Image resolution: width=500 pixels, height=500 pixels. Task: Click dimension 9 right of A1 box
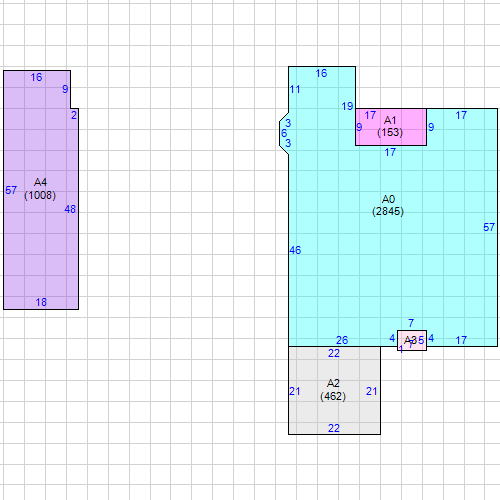coord(431,127)
